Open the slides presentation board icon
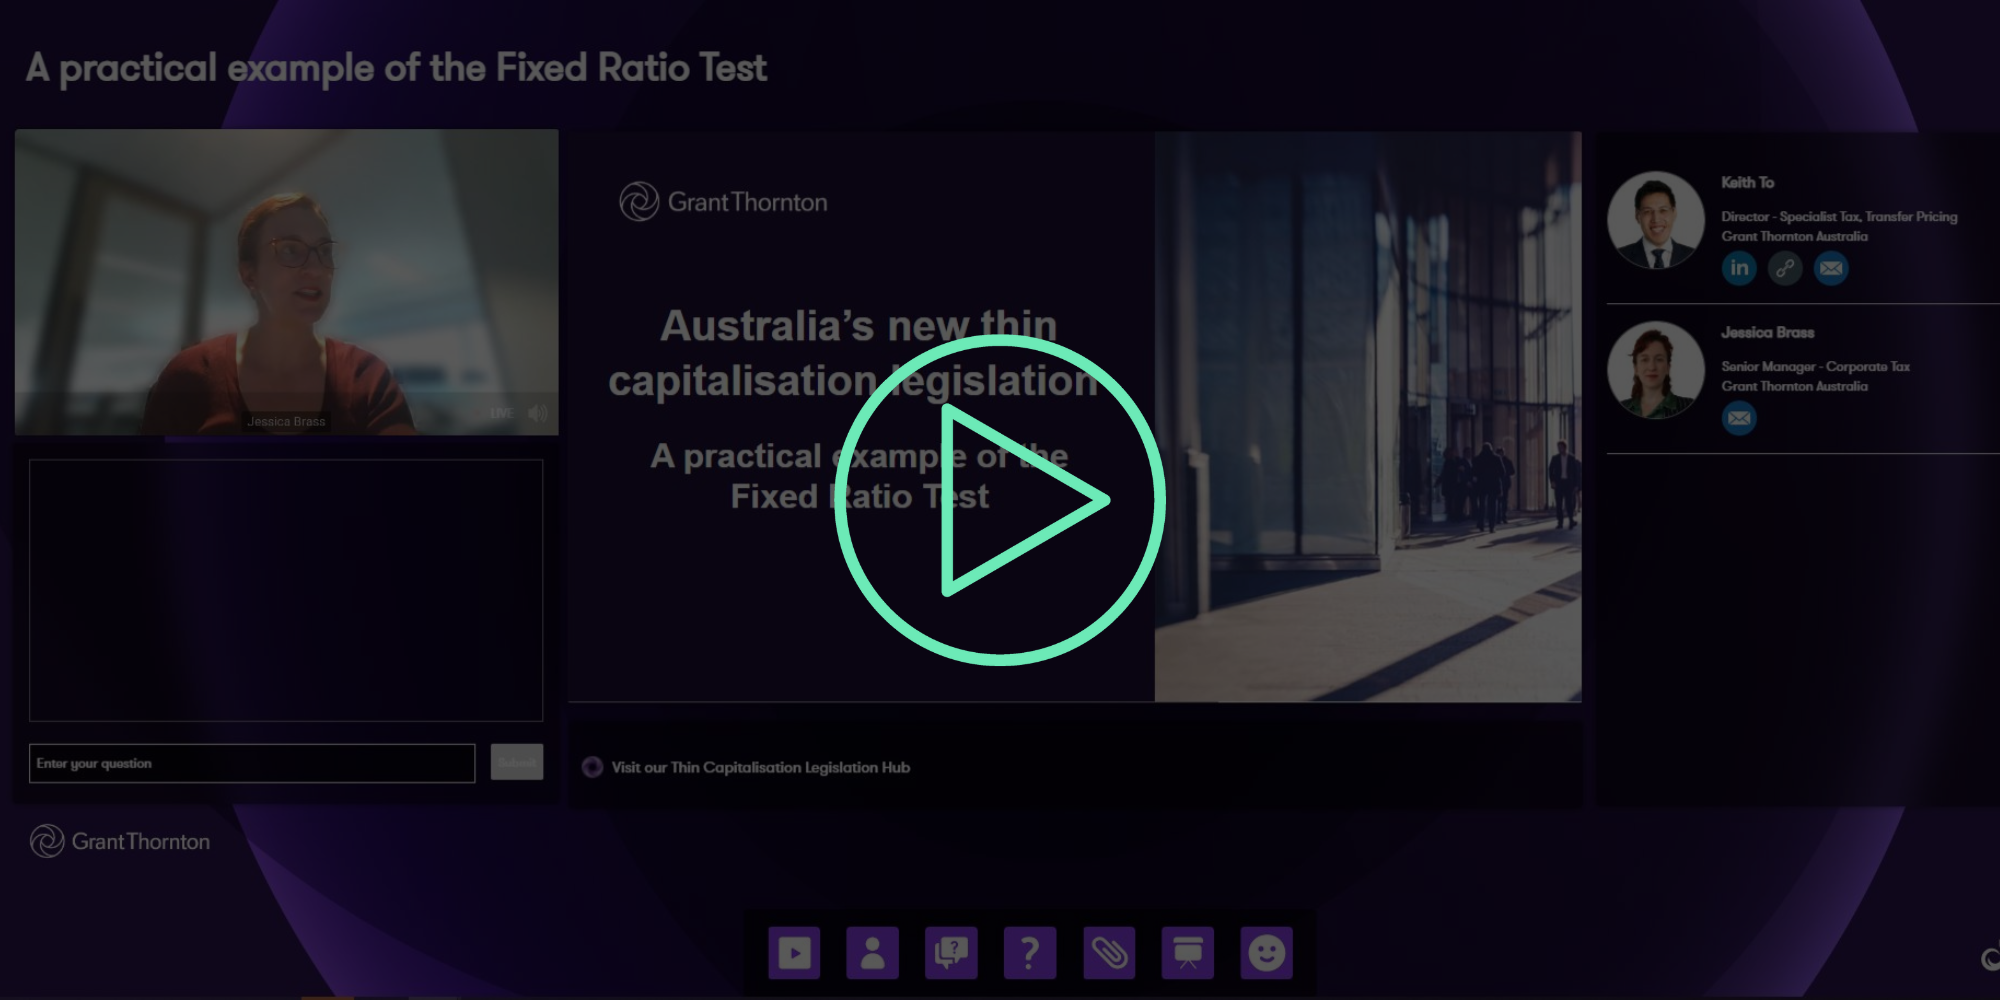This screenshot has width=2000, height=1000. click(x=1188, y=953)
